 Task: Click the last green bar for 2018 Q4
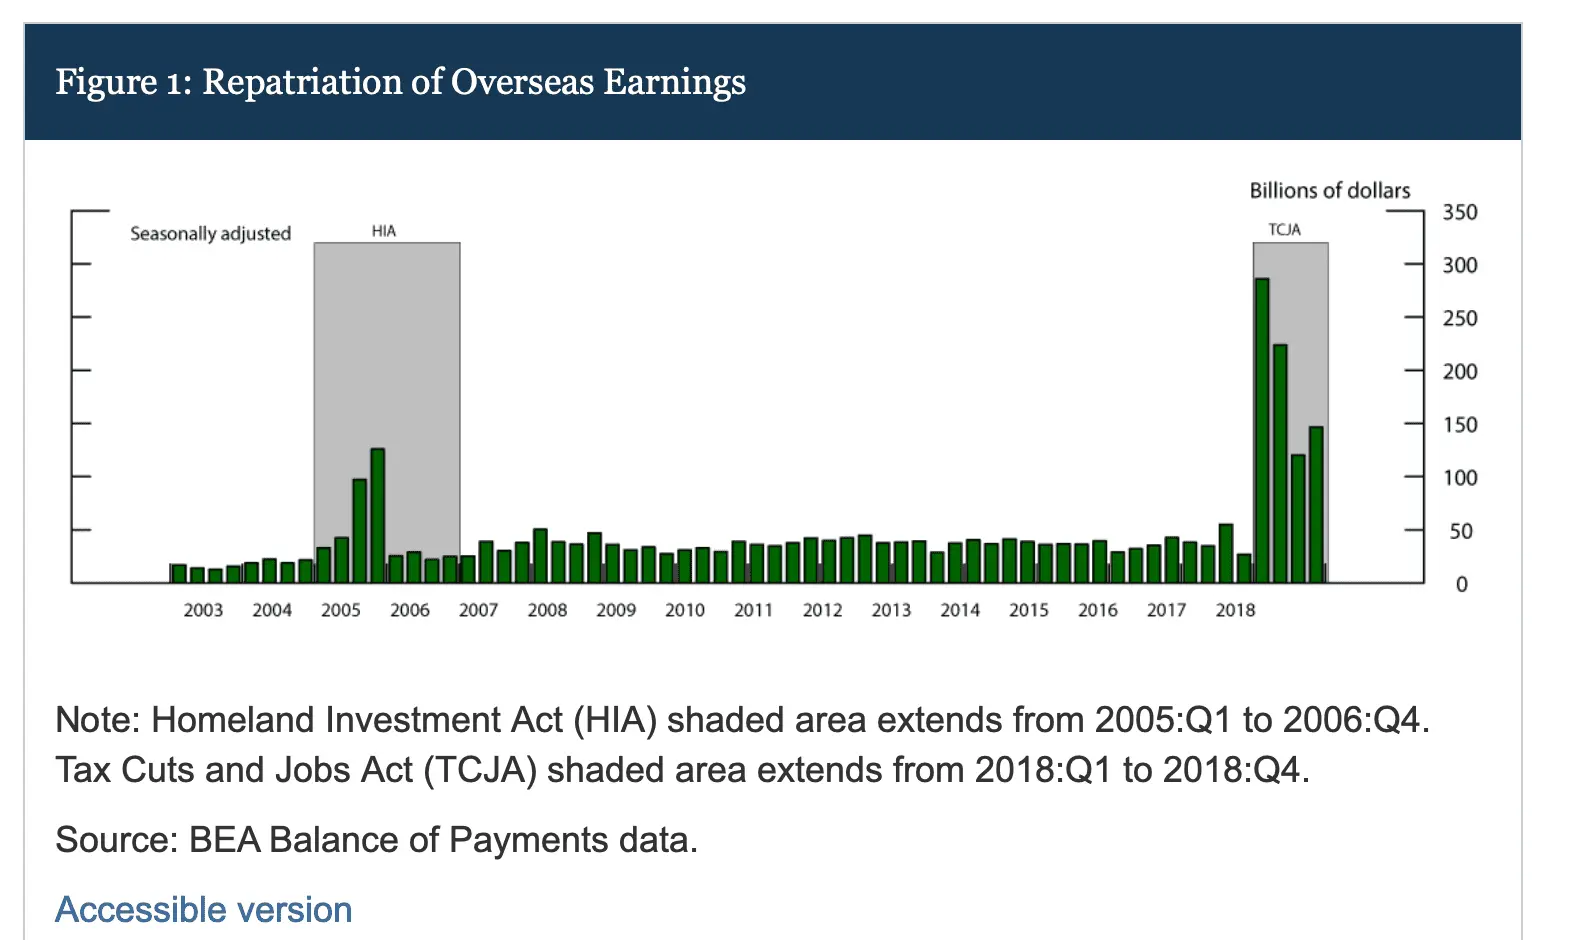point(1316,505)
